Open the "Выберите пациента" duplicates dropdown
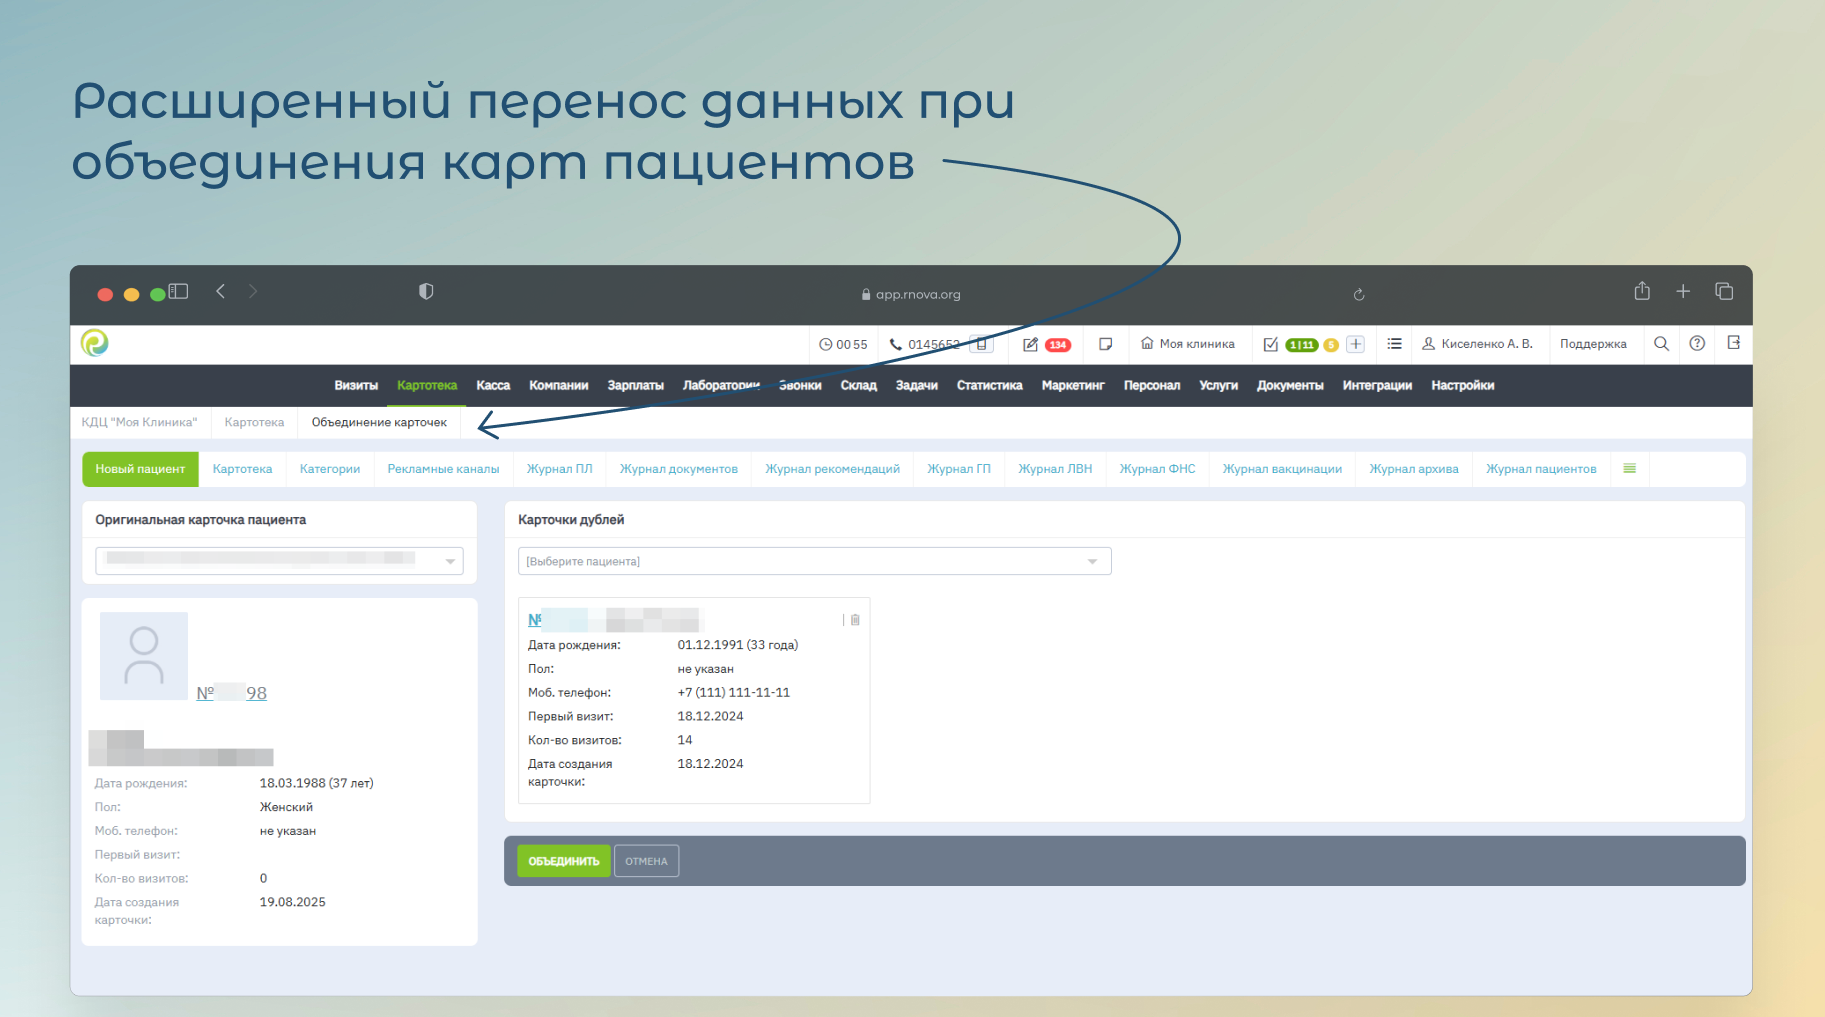Image resolution: width=1825 pixels, height=1017 pixels. coord(1092,561)
